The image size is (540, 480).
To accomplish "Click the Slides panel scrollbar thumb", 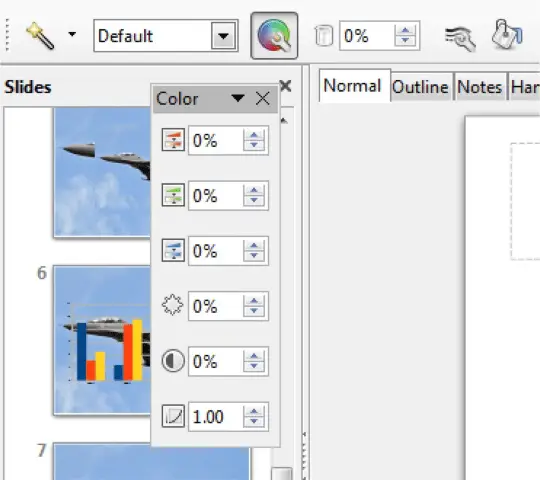I will click(x=281, y=473).
